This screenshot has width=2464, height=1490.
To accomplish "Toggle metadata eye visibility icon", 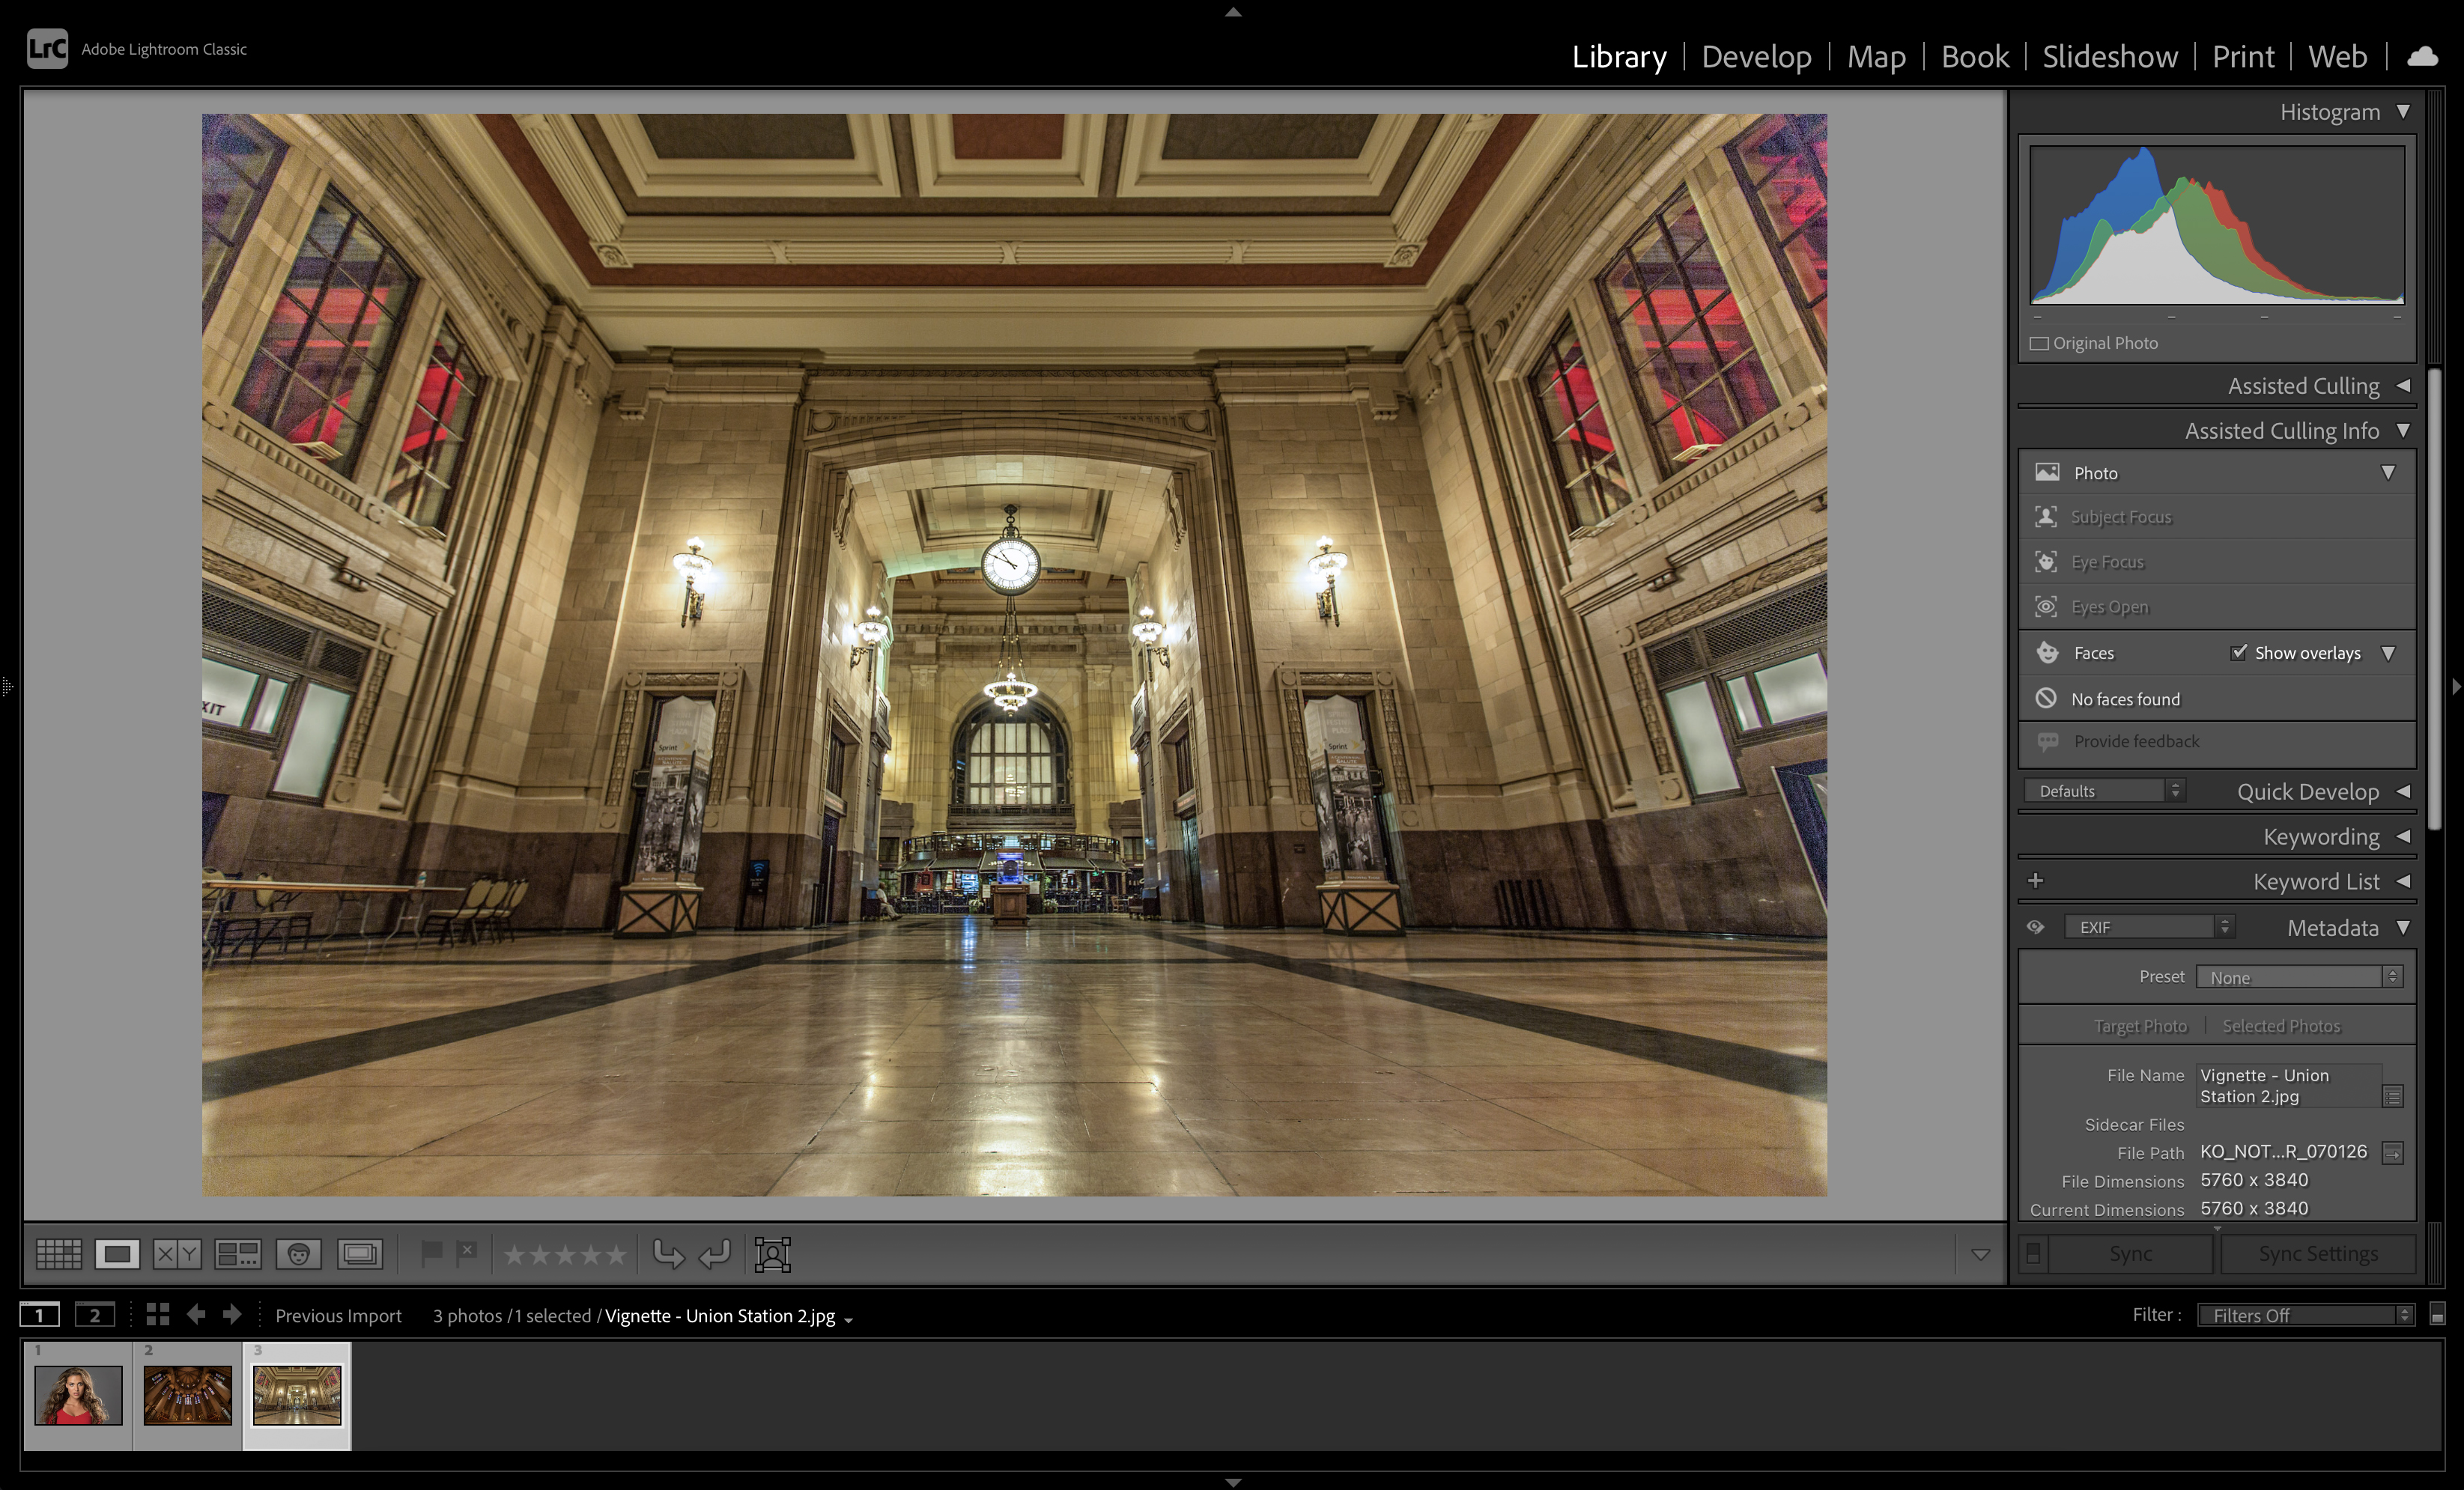I will 2035,927.
